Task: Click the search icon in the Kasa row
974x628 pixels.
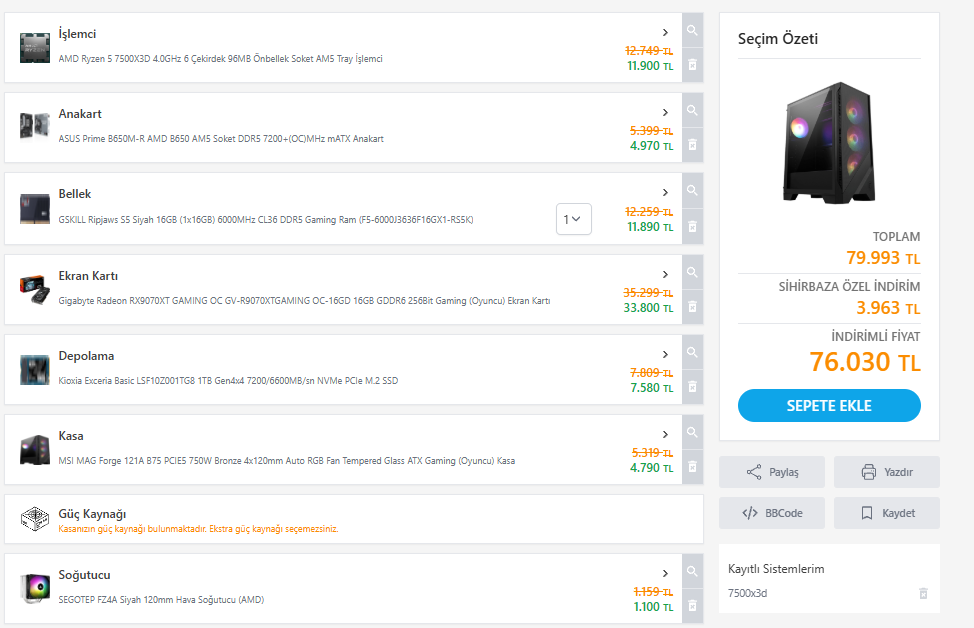Action: [692, 432]
